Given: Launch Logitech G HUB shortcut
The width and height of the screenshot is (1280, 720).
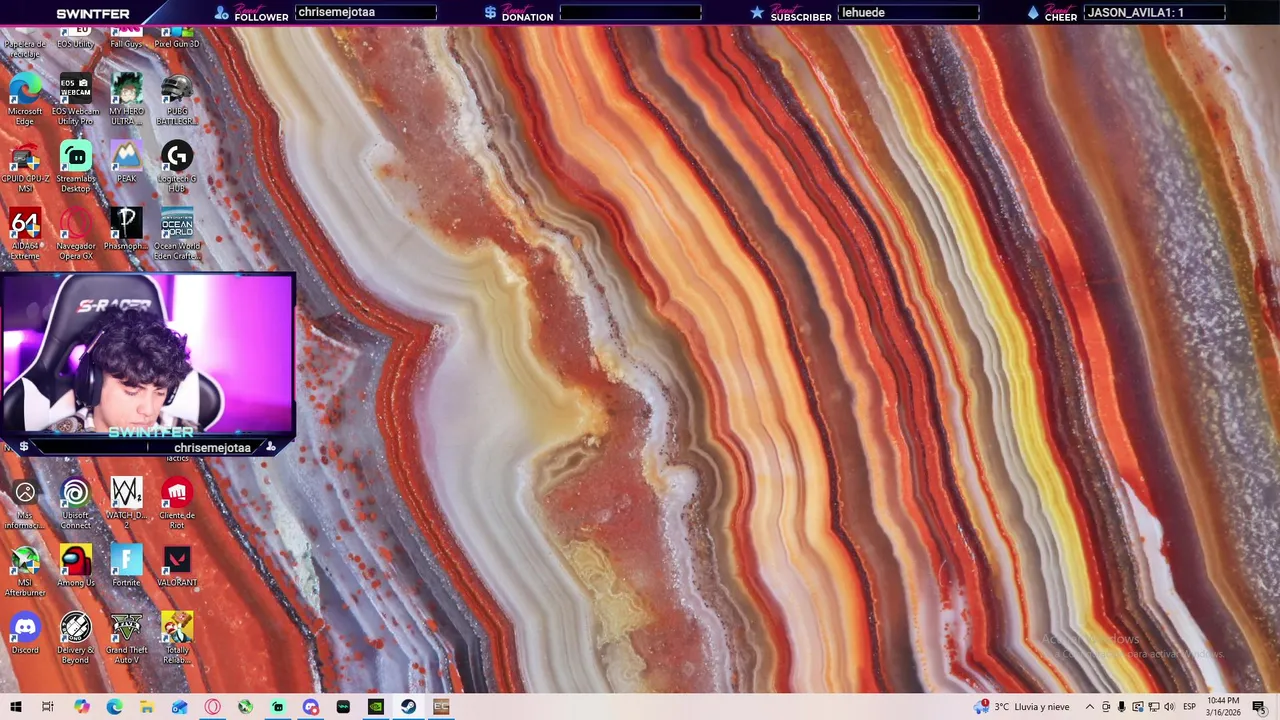Looking at the screenshot, I should click(177, 167).
